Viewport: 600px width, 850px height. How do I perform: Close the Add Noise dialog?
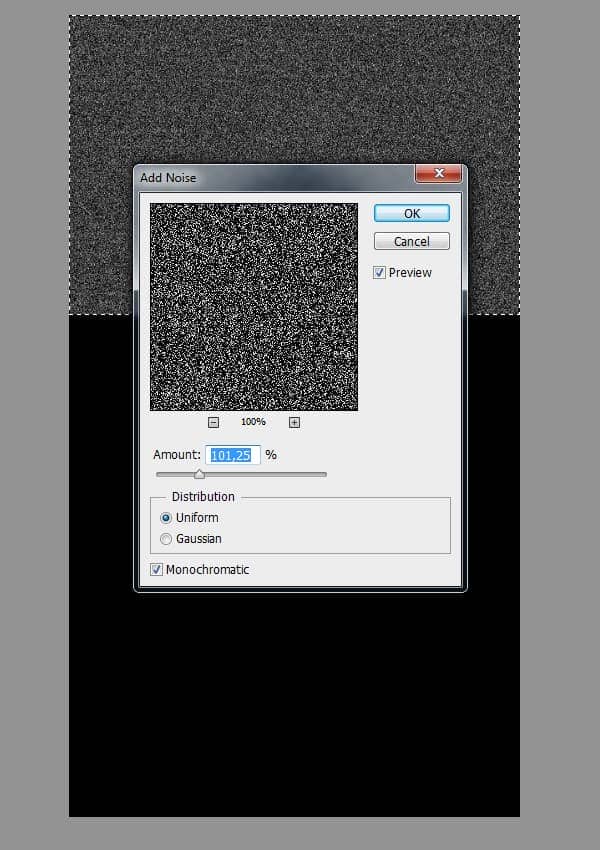[x=438, y=173]
